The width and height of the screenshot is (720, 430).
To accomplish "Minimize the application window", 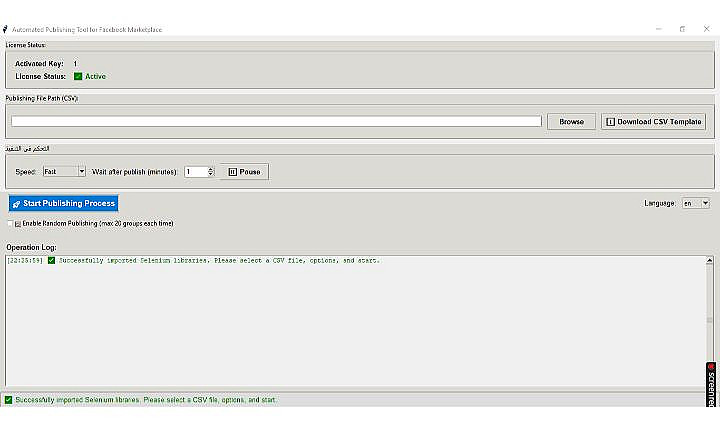I will point(658,29).
